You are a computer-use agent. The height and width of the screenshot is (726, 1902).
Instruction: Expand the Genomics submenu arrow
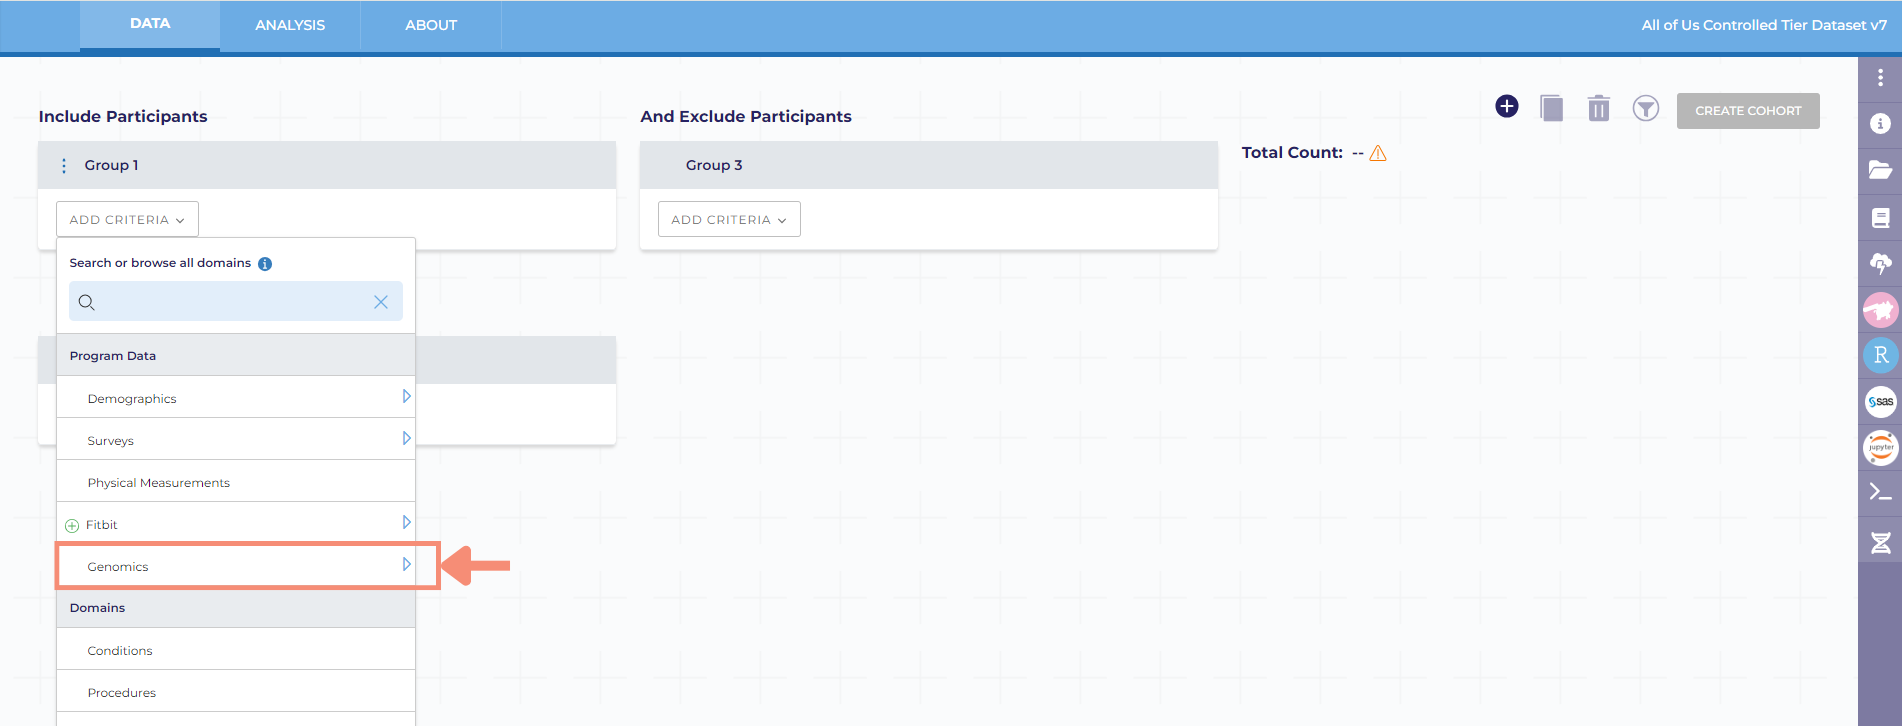(406, 564)
